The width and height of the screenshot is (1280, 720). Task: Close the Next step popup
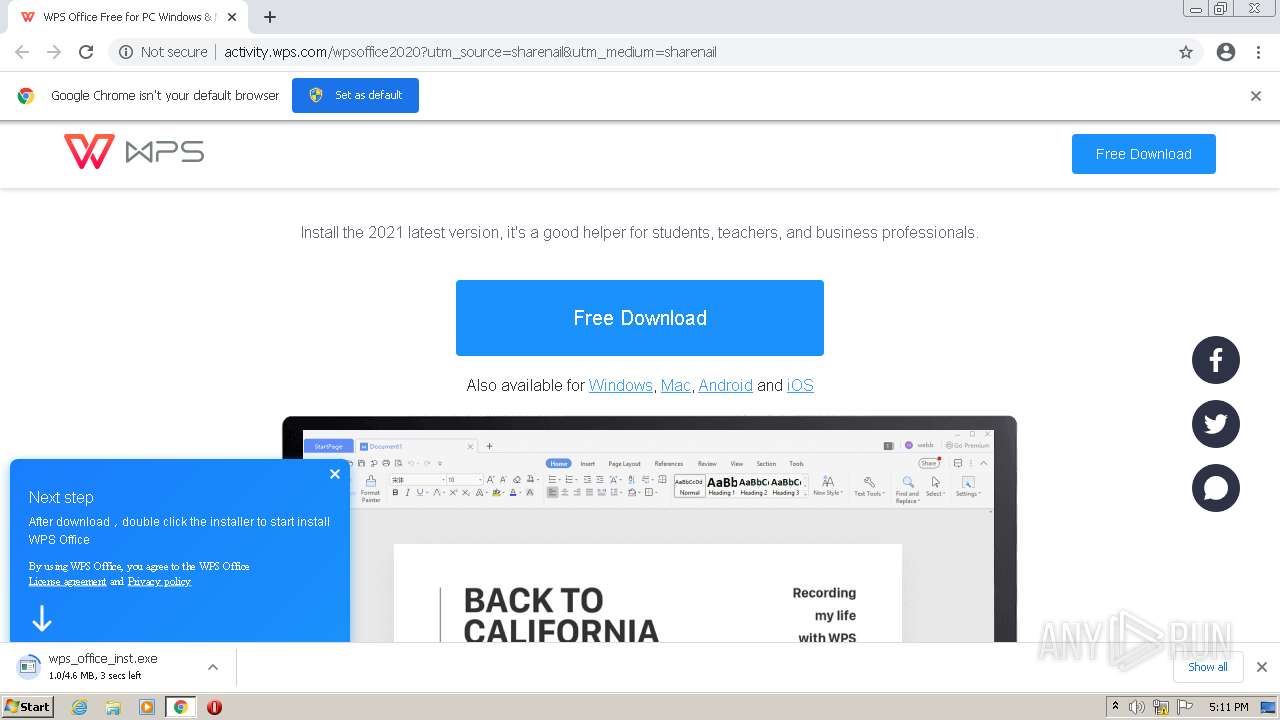point(335,474)
